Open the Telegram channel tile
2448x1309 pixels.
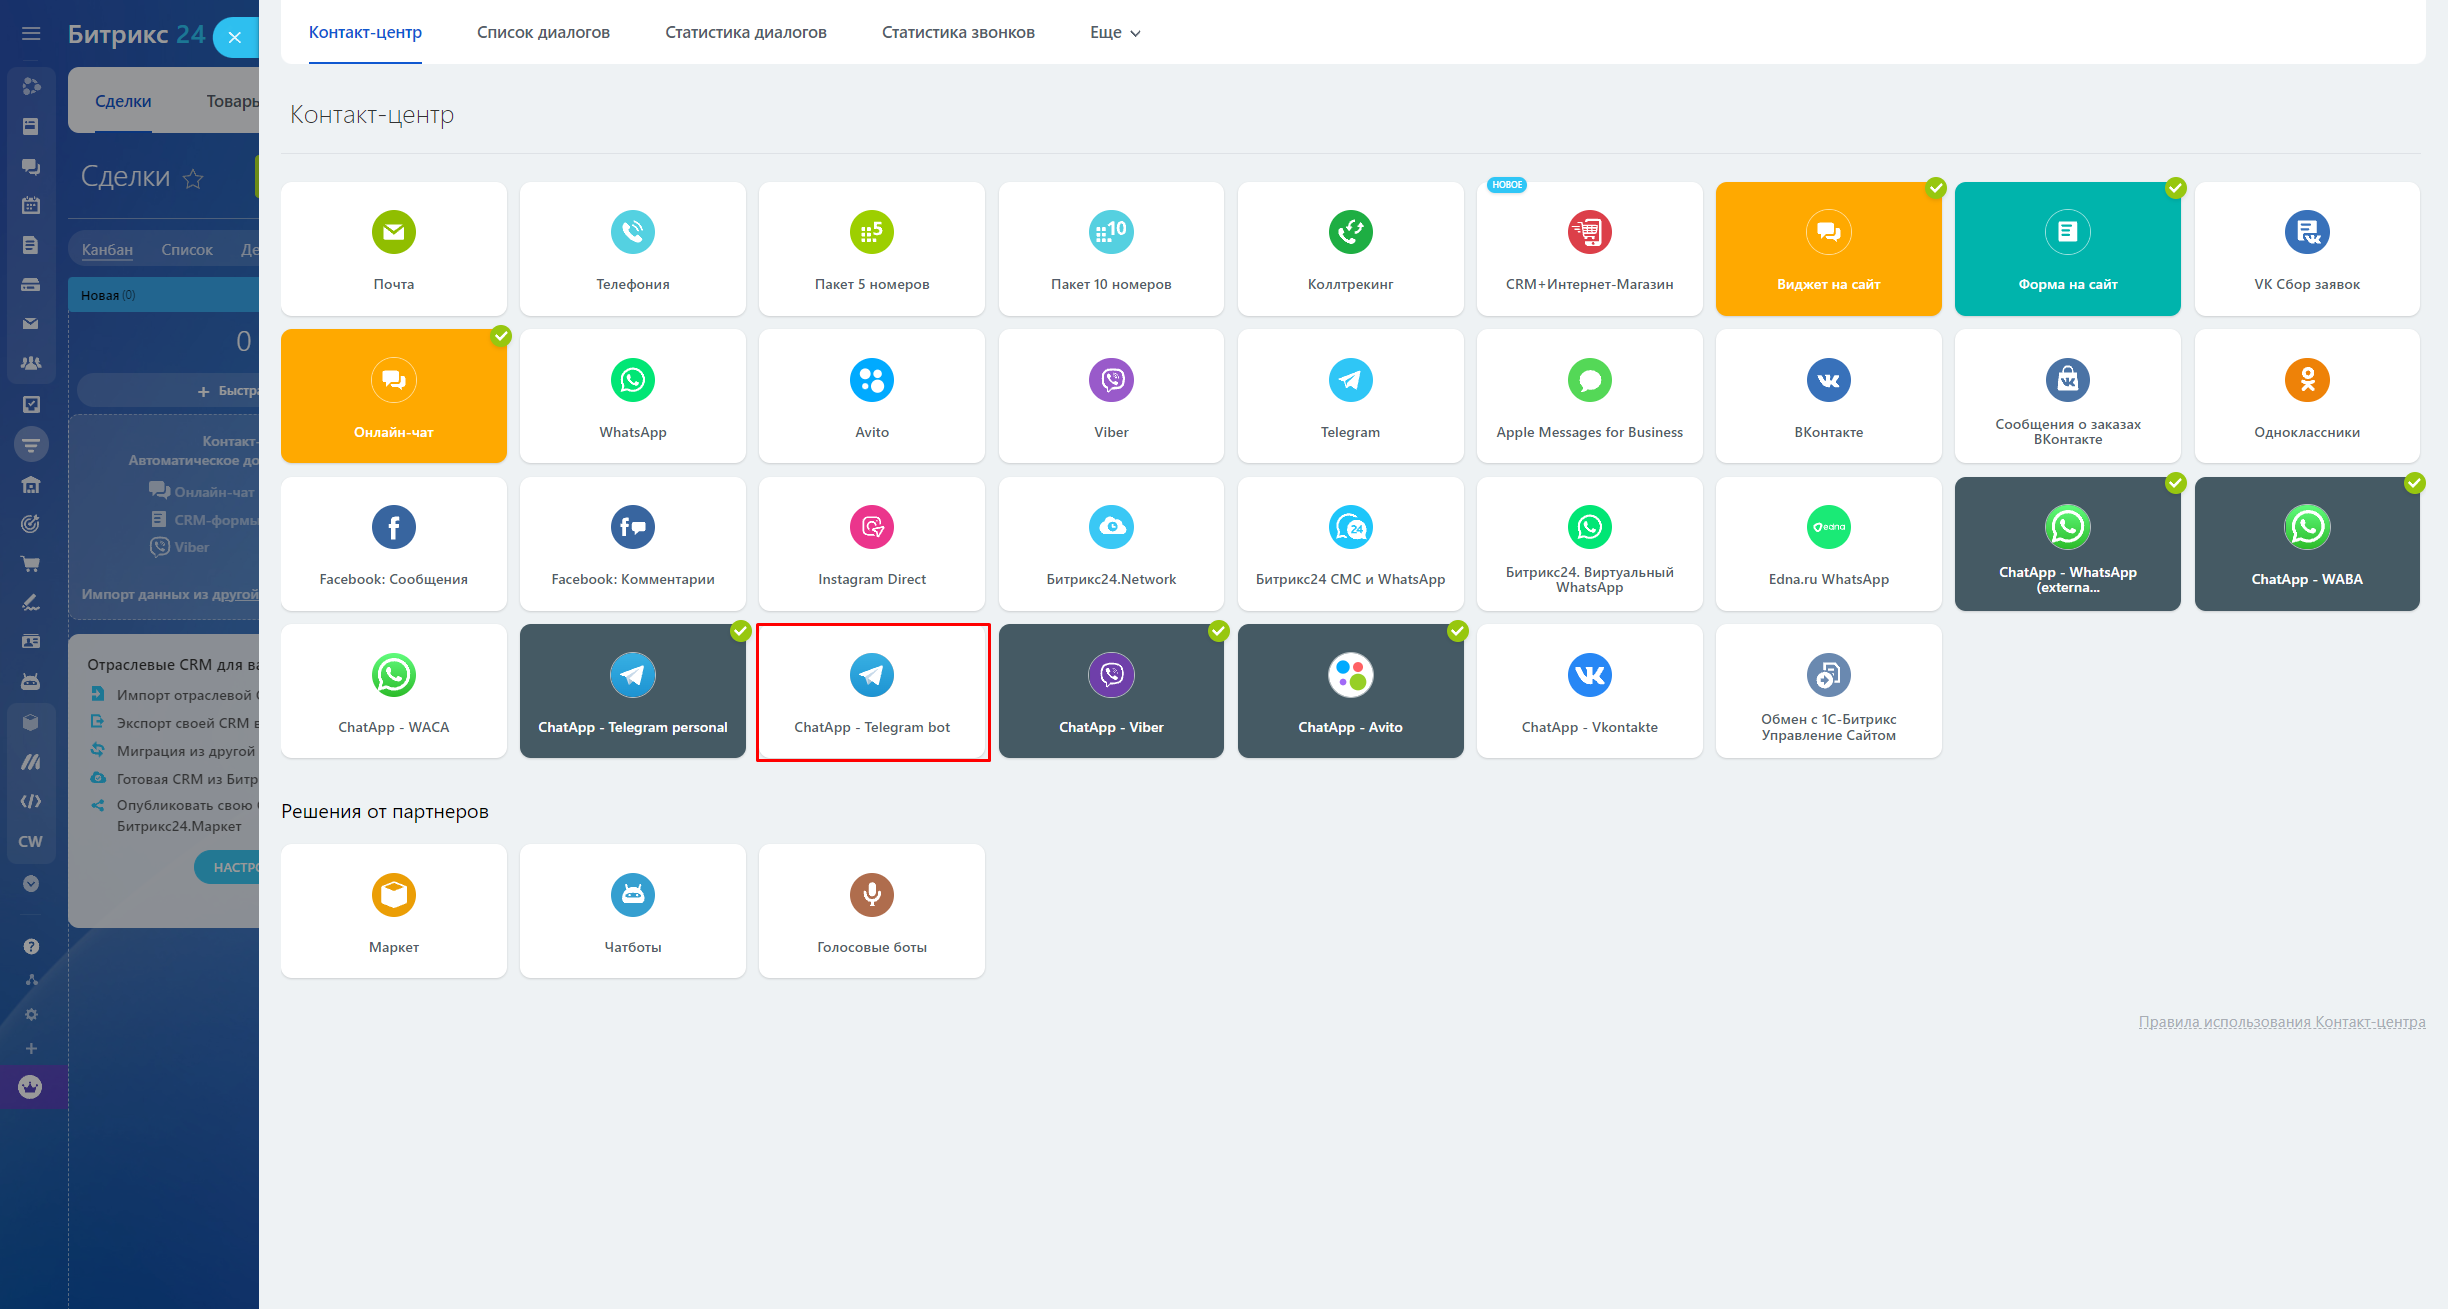[1350, 396]
